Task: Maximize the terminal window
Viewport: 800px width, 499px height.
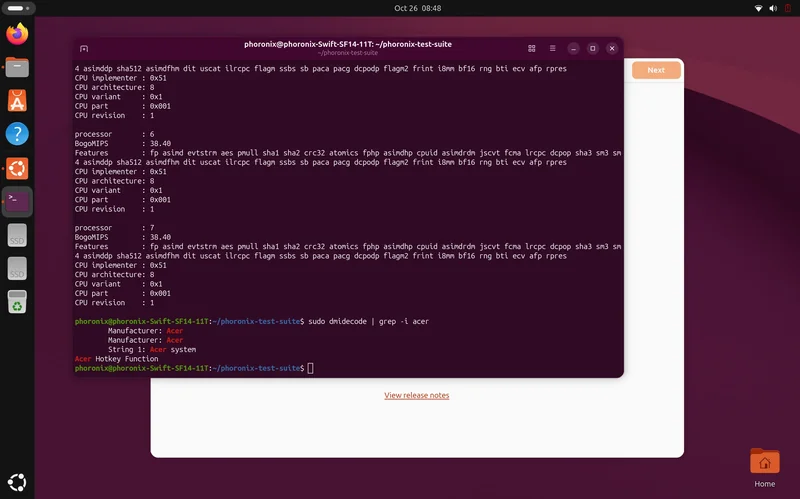Action: click(592, 48)
